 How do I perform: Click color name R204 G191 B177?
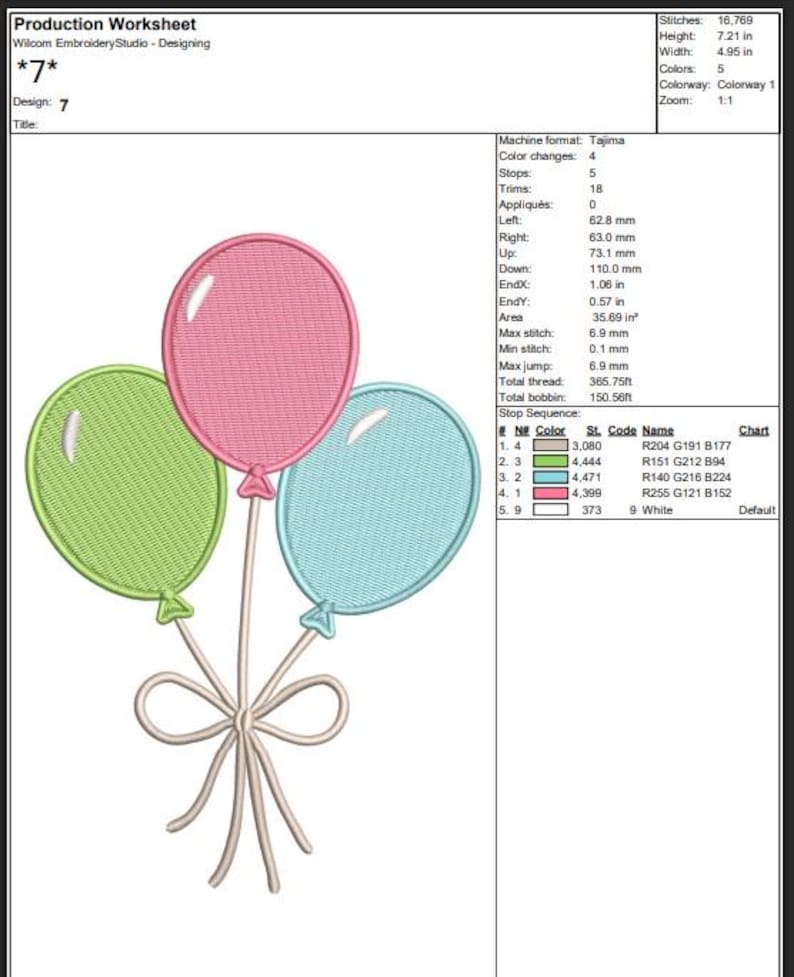[686, 446]
